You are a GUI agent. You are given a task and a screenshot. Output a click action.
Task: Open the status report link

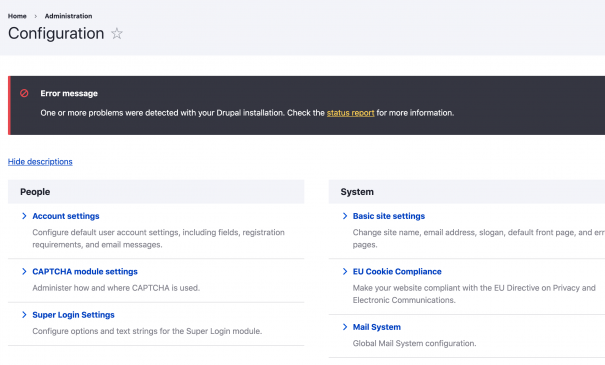pyautogui.click(x=350, y=113)
